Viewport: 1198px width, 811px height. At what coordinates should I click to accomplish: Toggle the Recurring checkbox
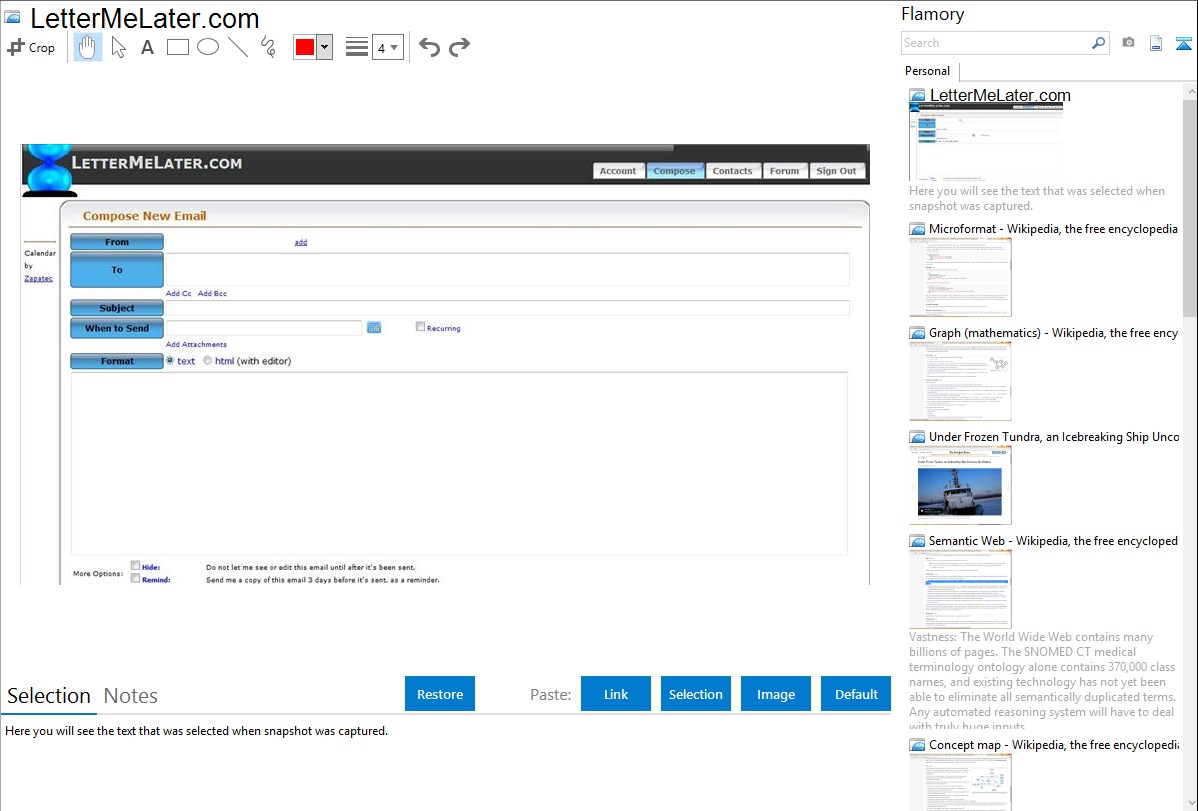[x=420, y=327]
